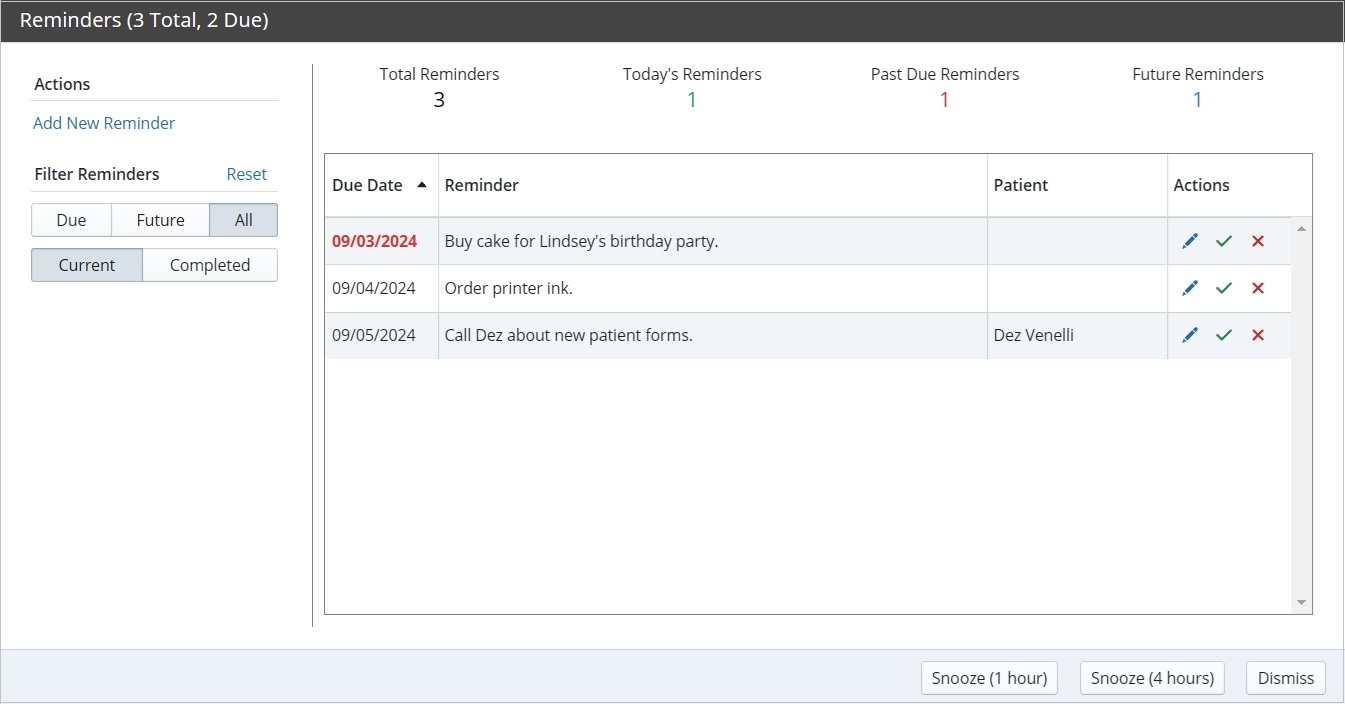This screenshot has width=1345, height=704.
Task: Show All reminders filter
Action: [243, 220]
